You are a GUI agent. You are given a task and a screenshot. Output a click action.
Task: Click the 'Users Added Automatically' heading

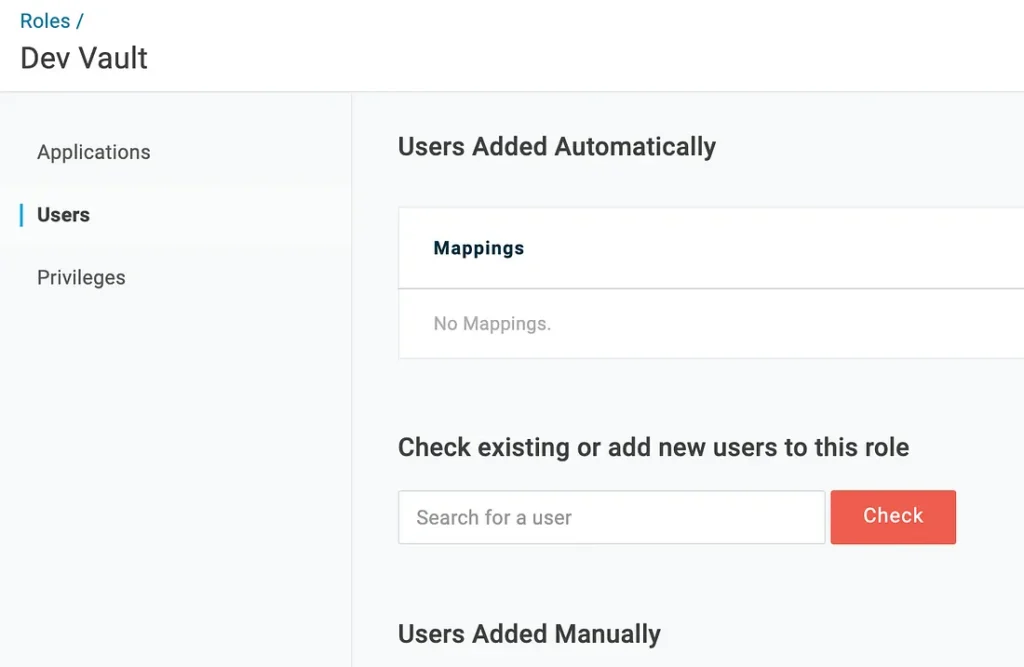coord(556,147)
